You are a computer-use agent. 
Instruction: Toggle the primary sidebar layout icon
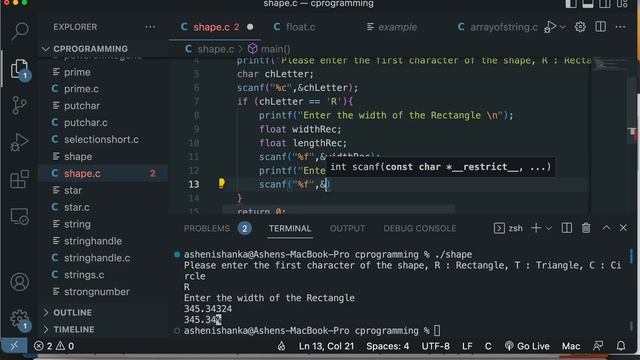(571, 4)
